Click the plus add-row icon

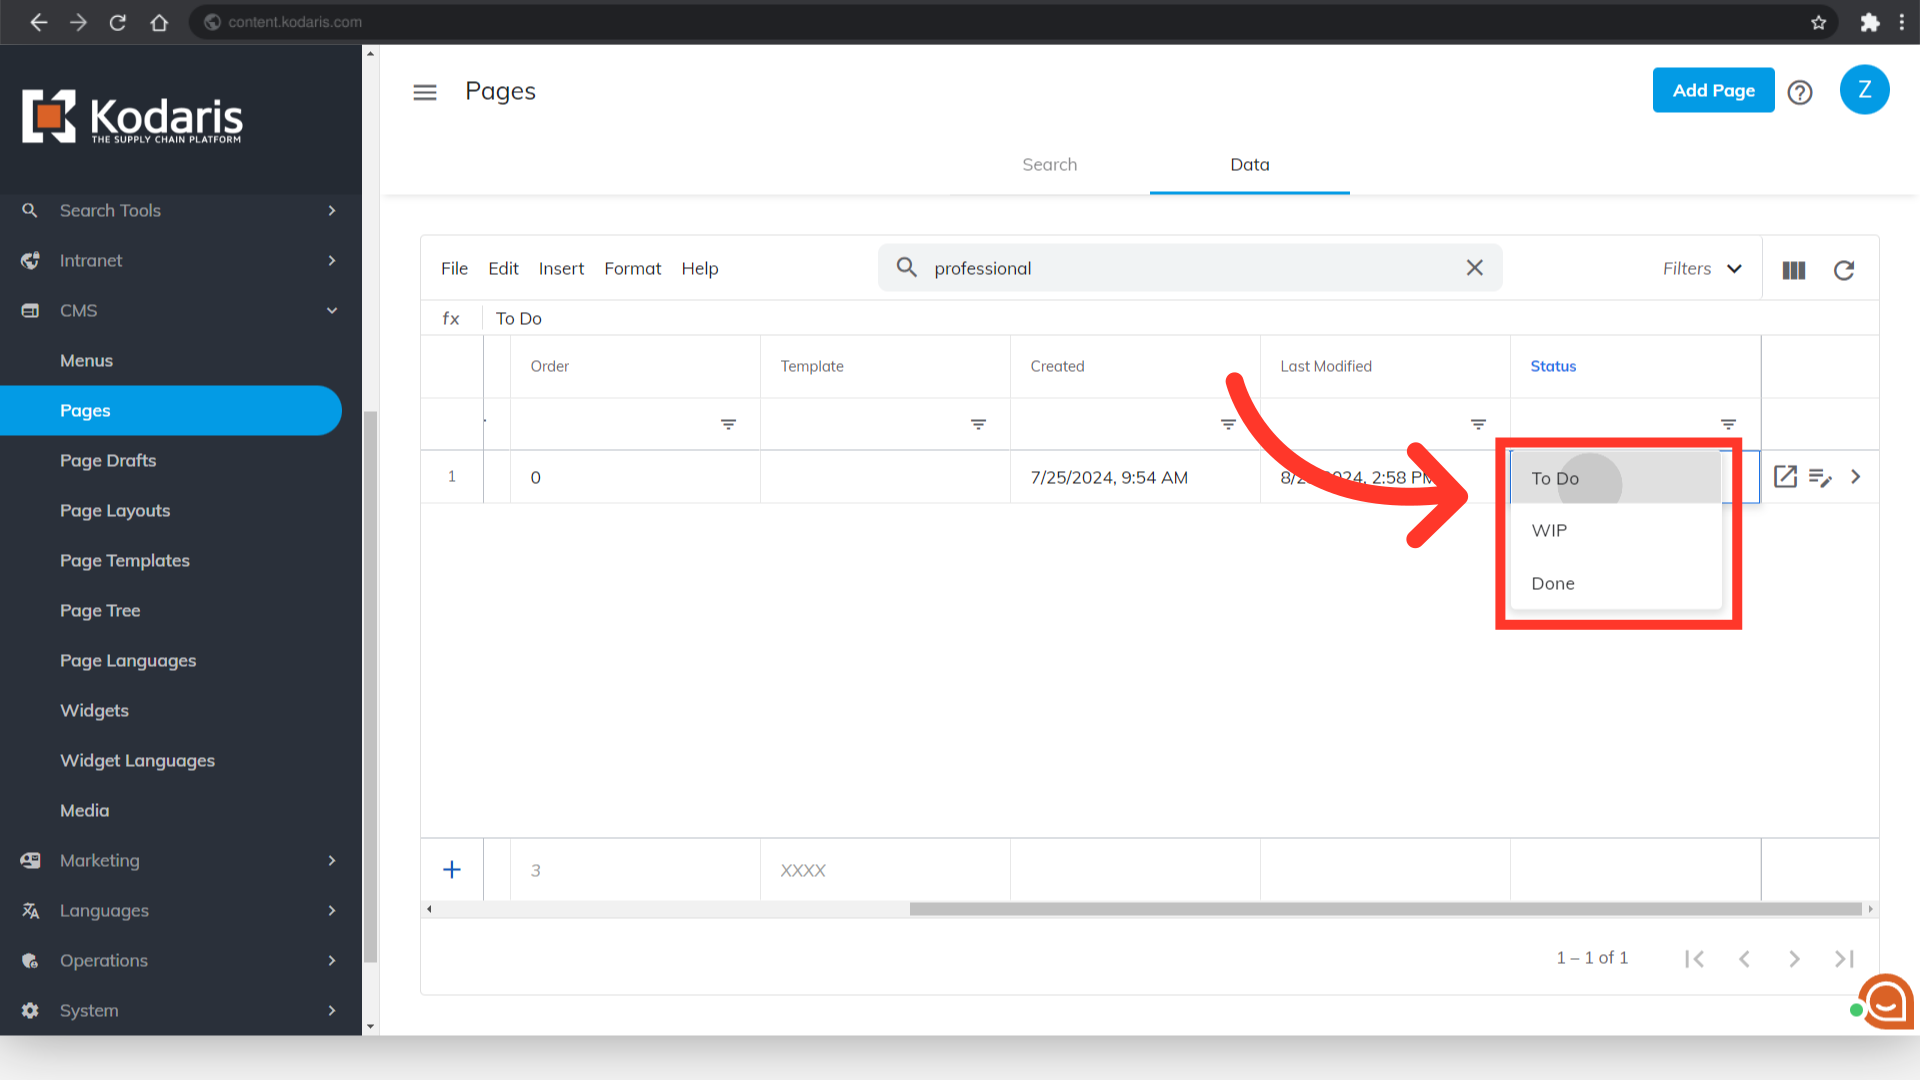(x=452, y=870)
